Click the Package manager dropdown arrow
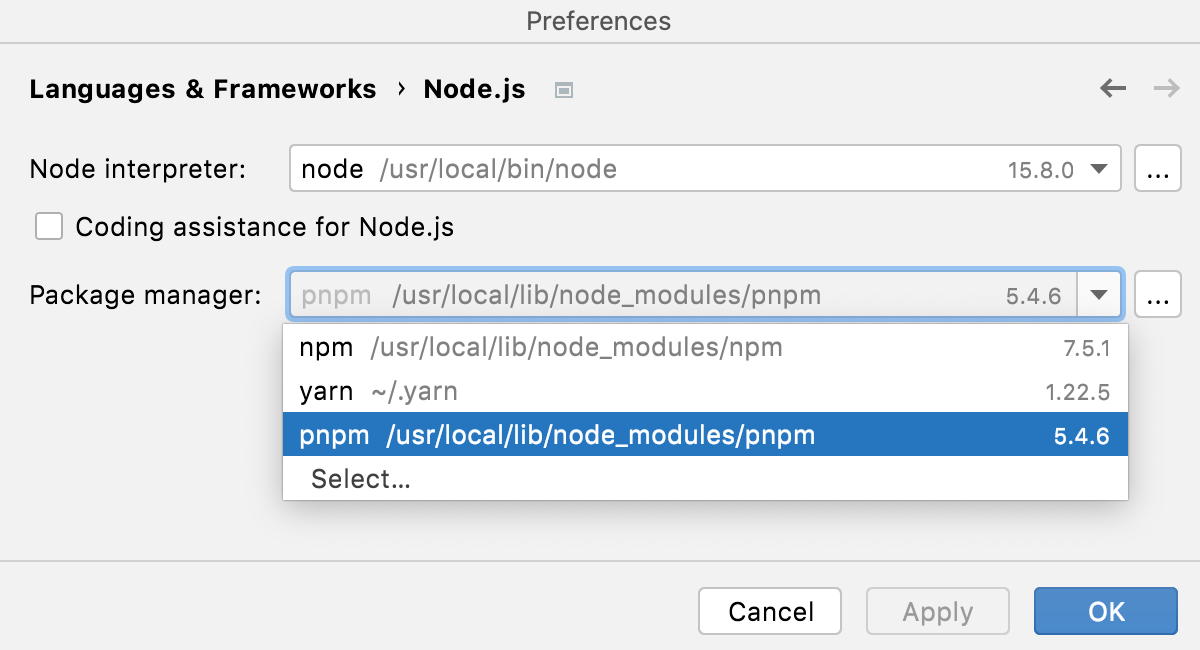Viewport: 1200px width, 650px height. click(1098, 294)
